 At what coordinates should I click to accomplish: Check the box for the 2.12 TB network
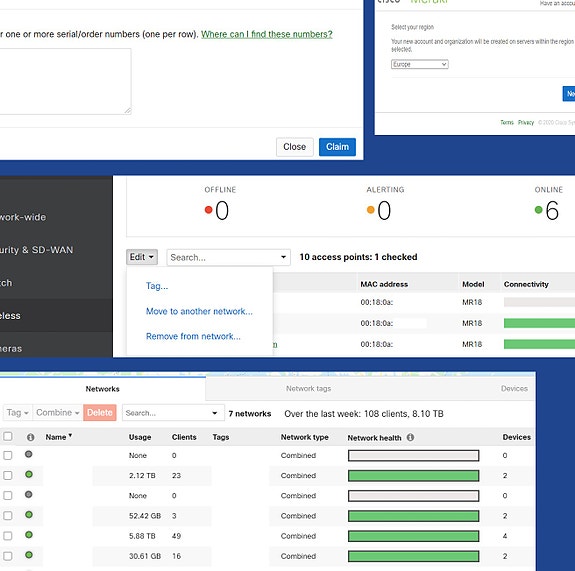pyautogui.click(x=8, y=476)
